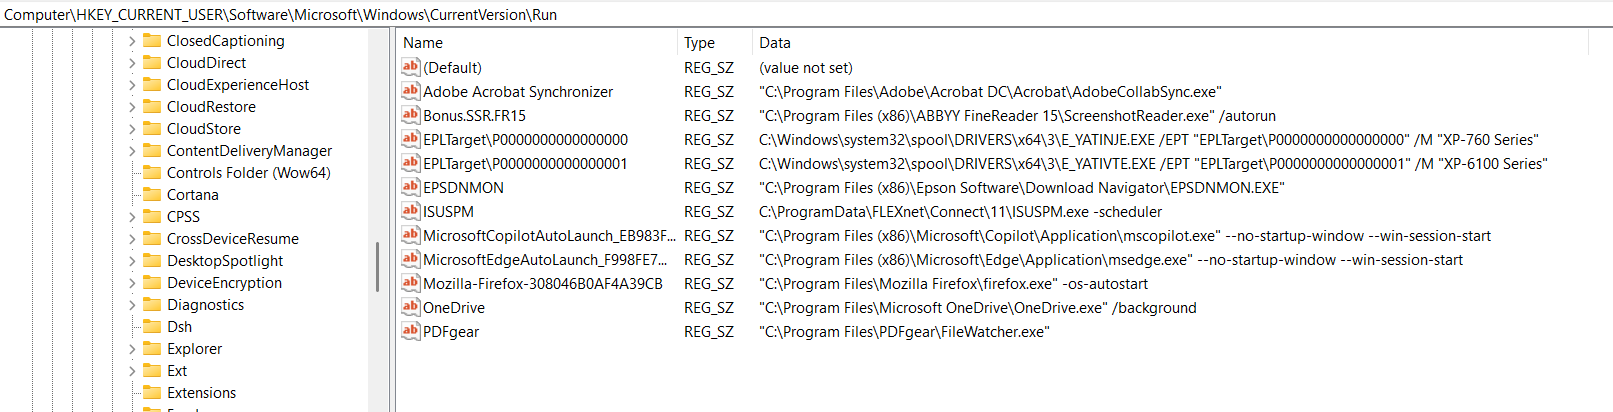Screen dimensions: 1613x412
Task: Click the CloudExperienceHost folder icon
Action: pos(152,84)
